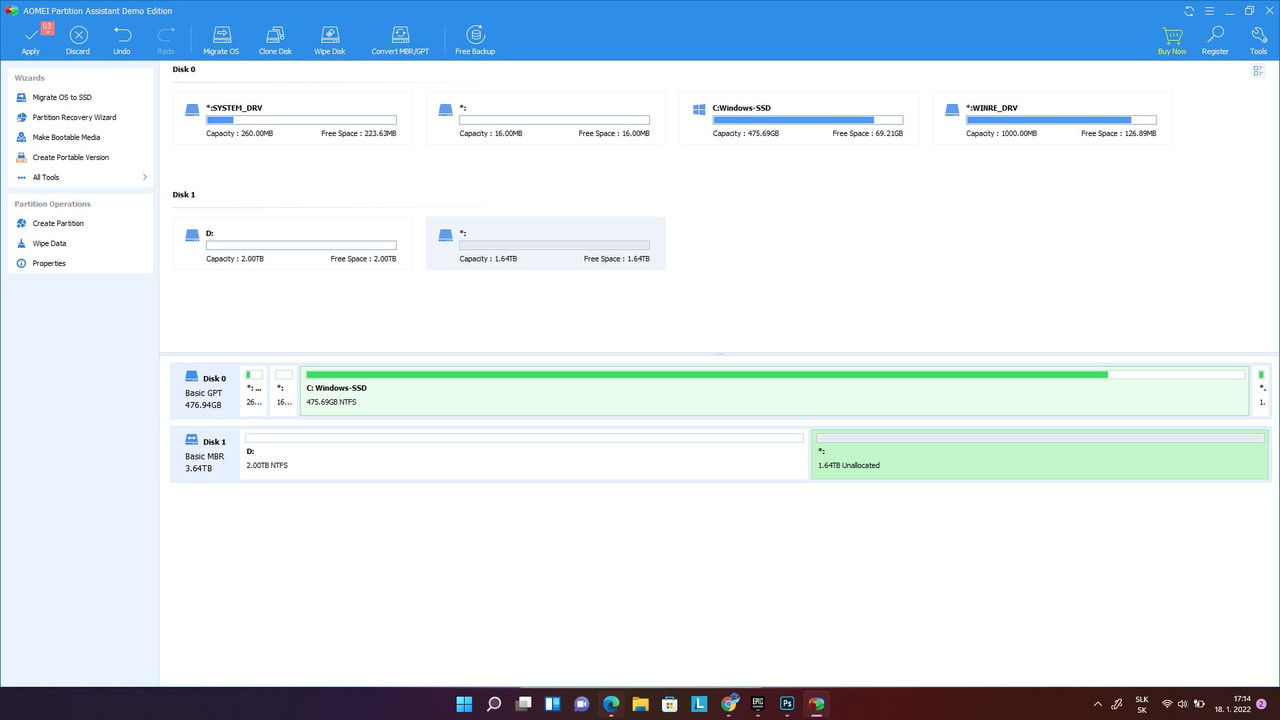This screenshot has width=1280, height=720.
Task: Select the D: 2.00TB NTFS block
Action: [x=524, y=454]
